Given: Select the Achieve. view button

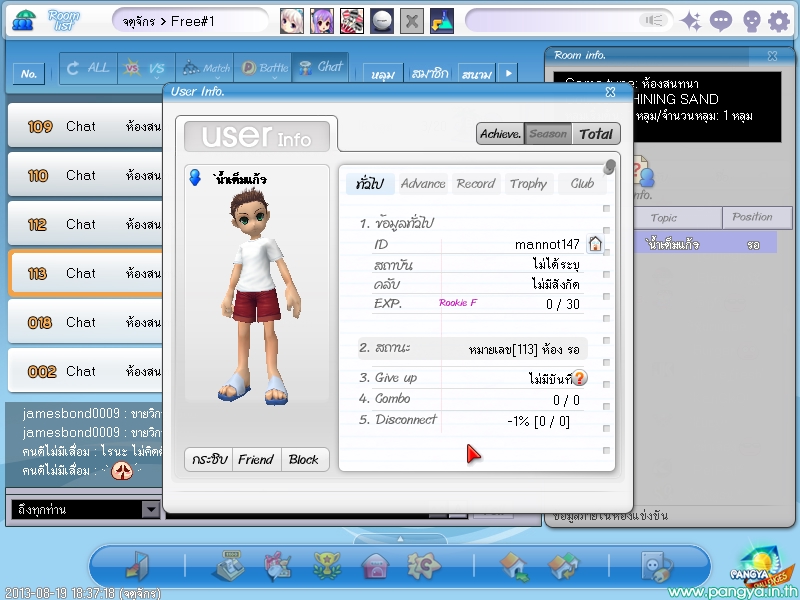Looking at the screenshot, I should pyautogui.click(x=501, y=134).
